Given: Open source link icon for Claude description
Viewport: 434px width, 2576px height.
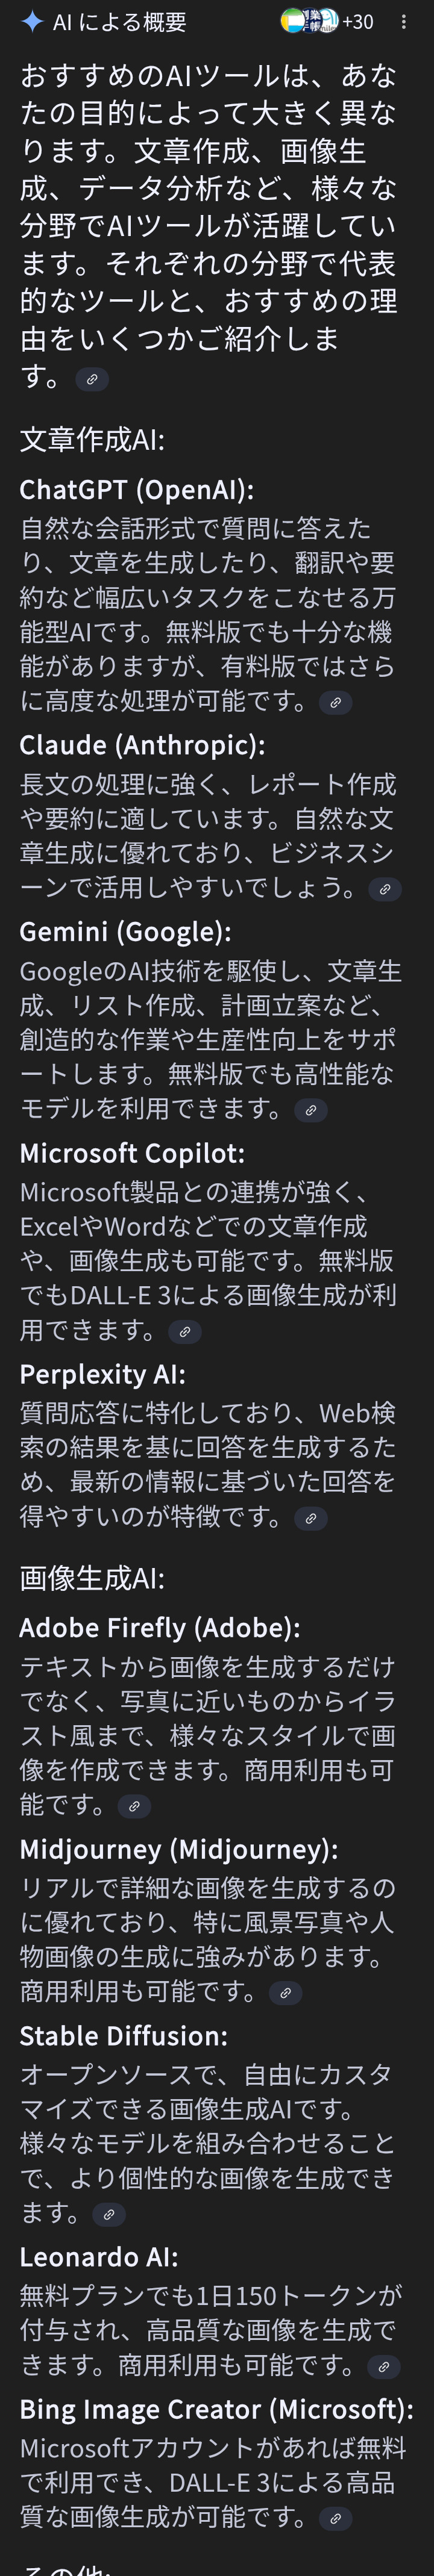Looking at the screenshot, I should 385,889.
